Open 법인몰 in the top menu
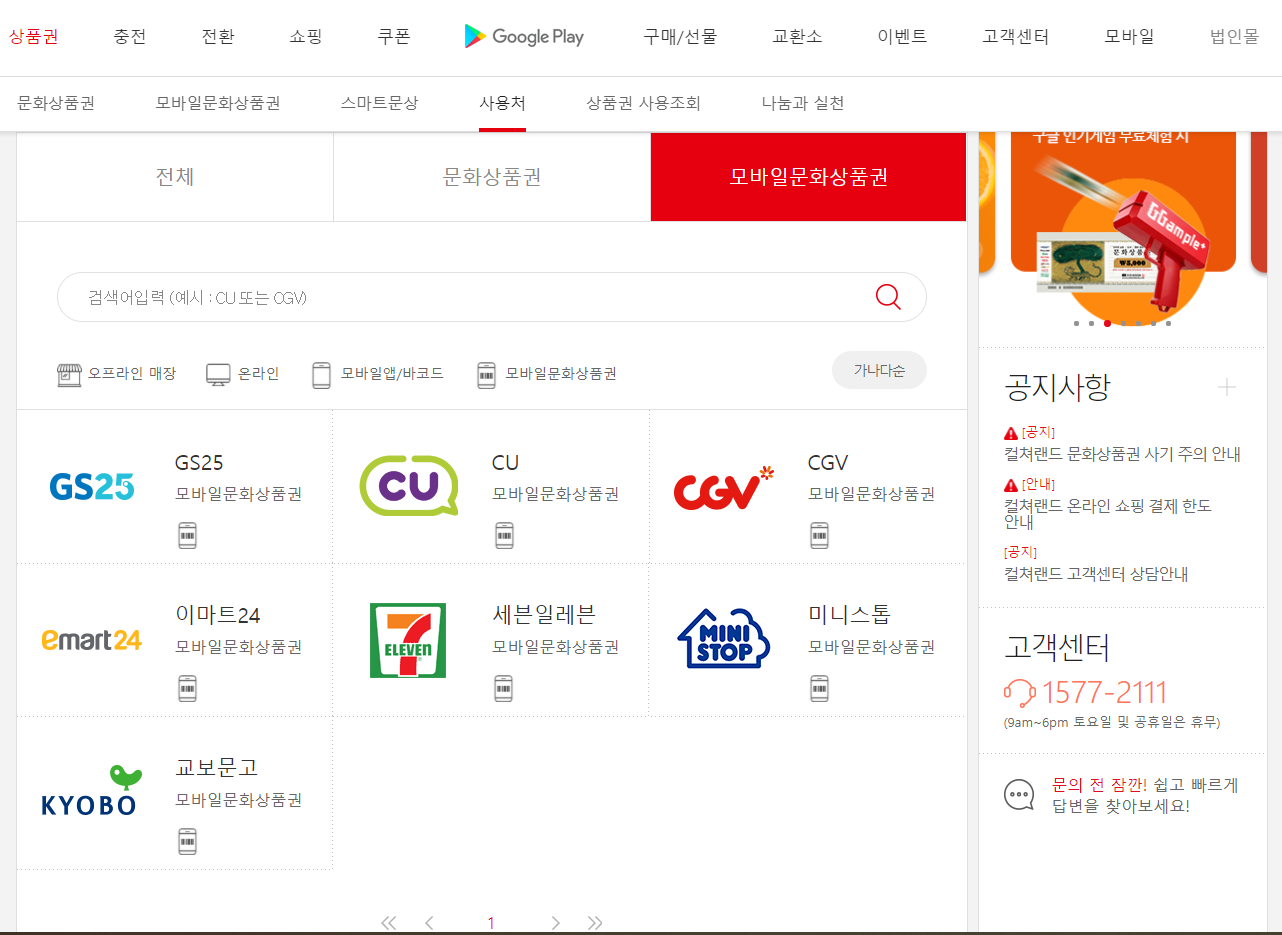Image resolution: width=1282 pixels, height=935 pixels. (1235, 37)
